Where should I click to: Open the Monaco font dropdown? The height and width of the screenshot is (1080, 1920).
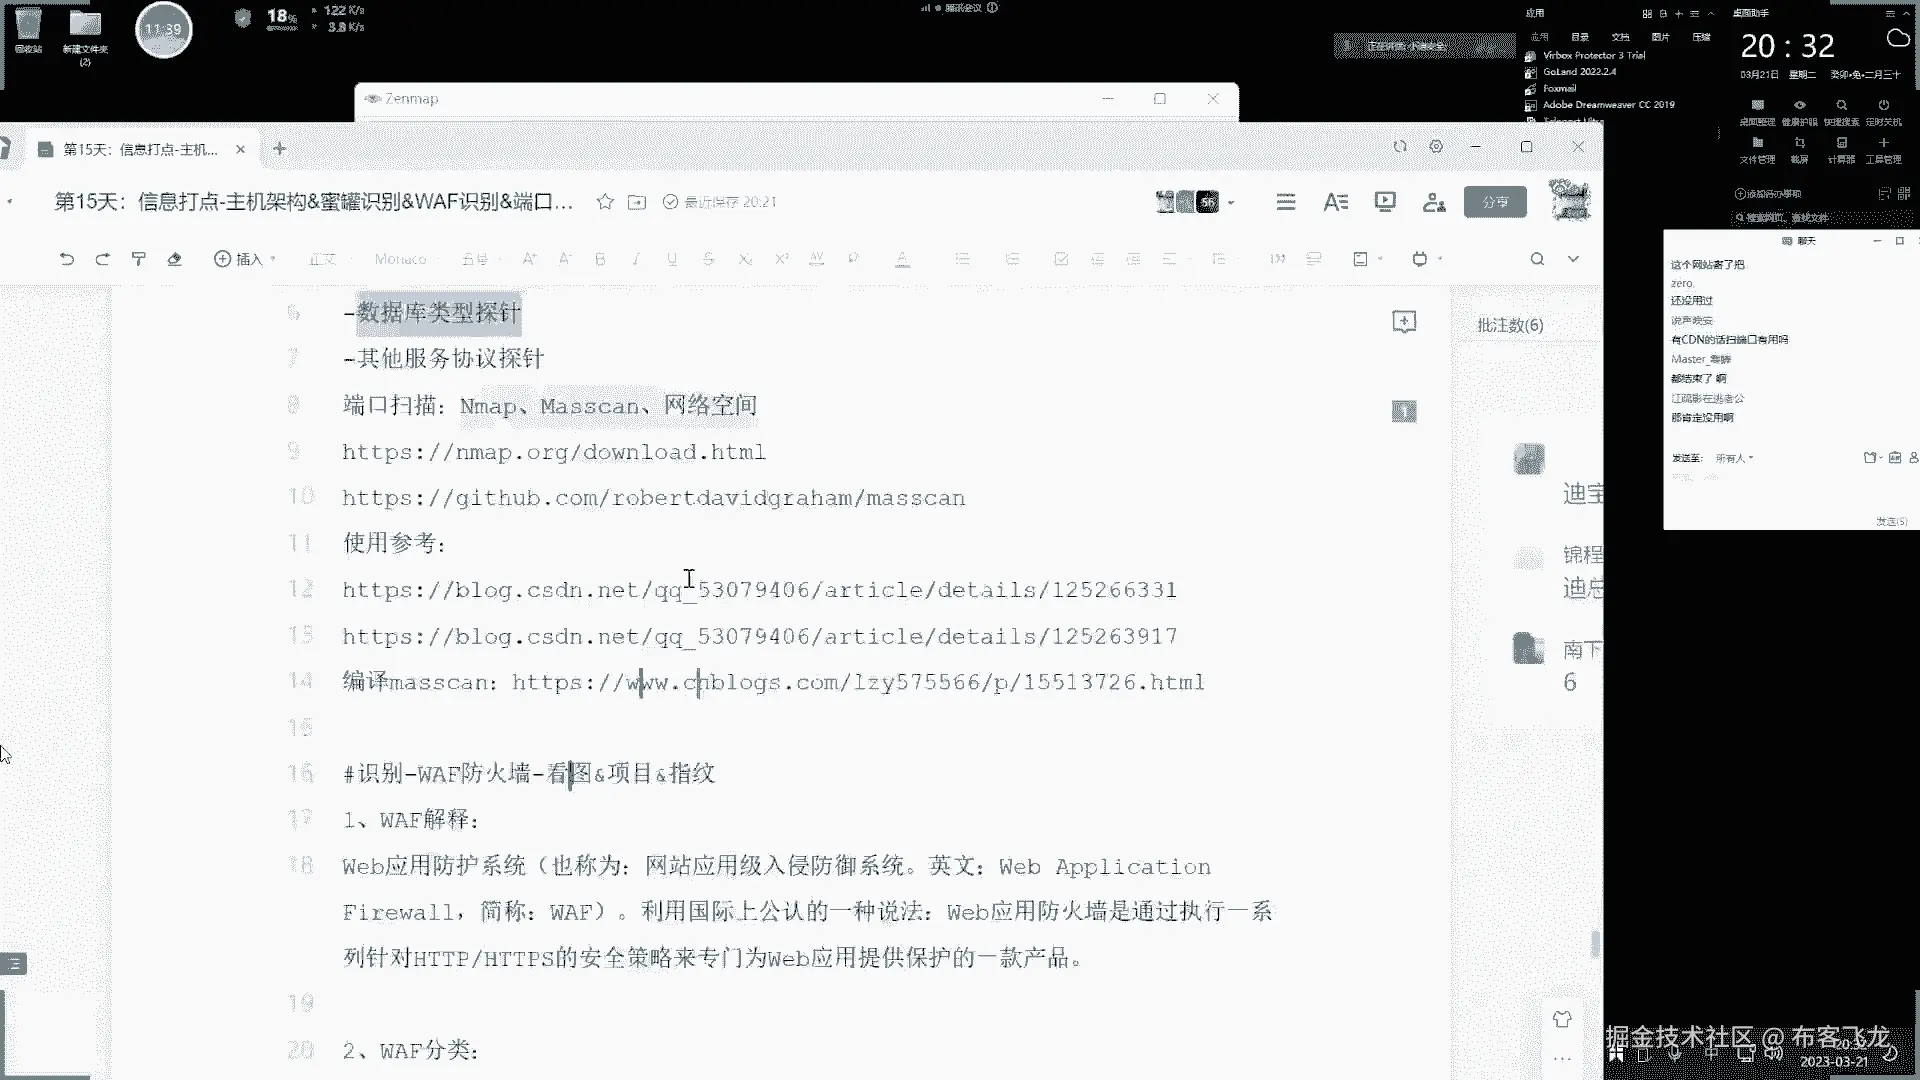click(x=400, y=259)
